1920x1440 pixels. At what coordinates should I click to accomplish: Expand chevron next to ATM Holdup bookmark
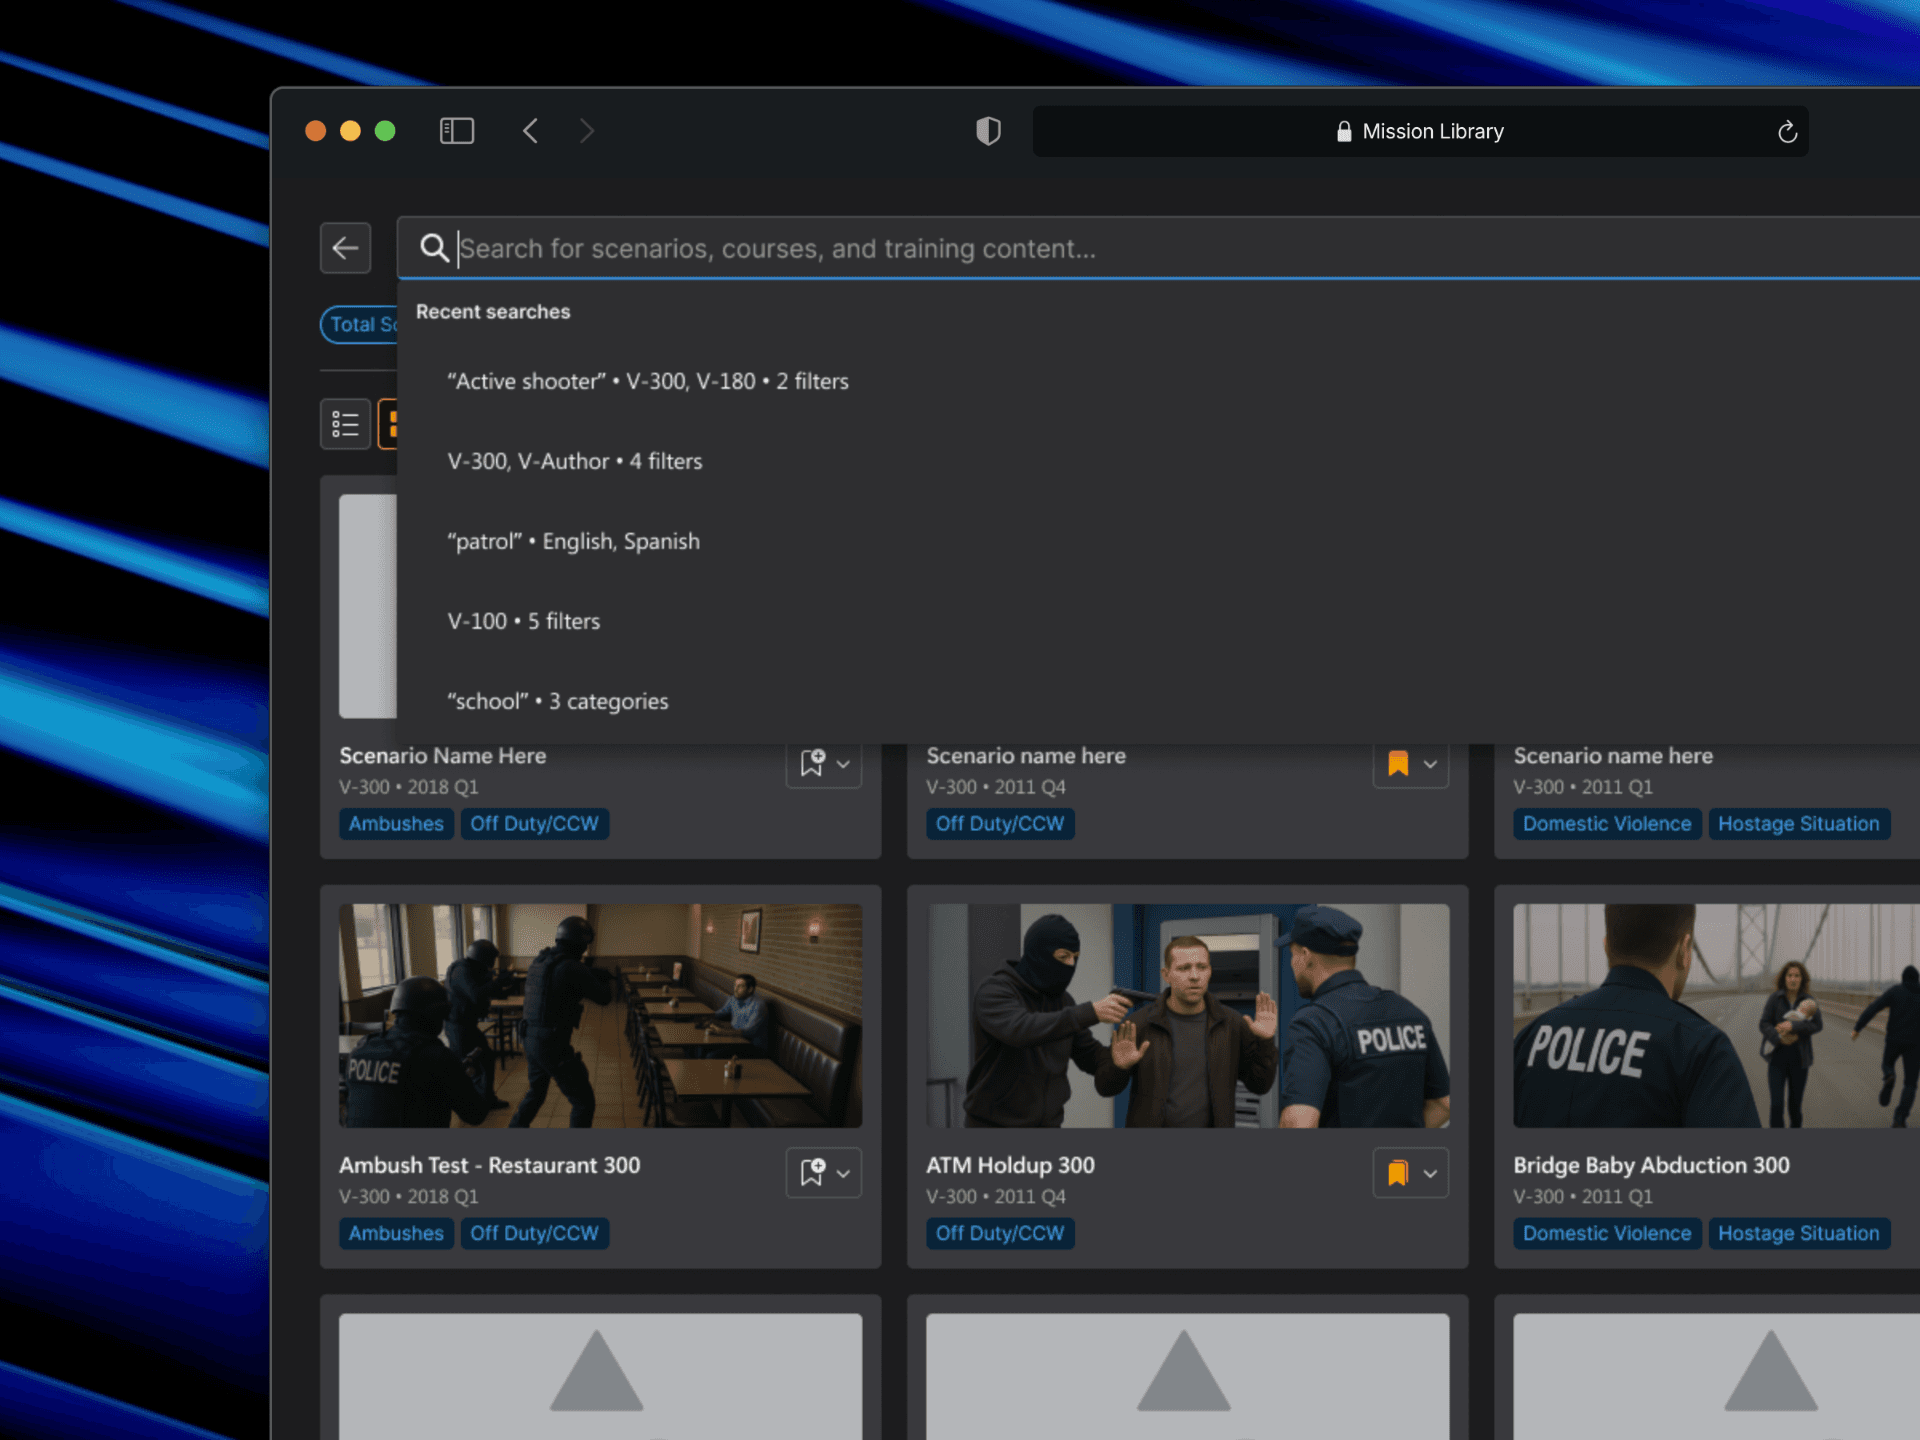point(1431,1173)
